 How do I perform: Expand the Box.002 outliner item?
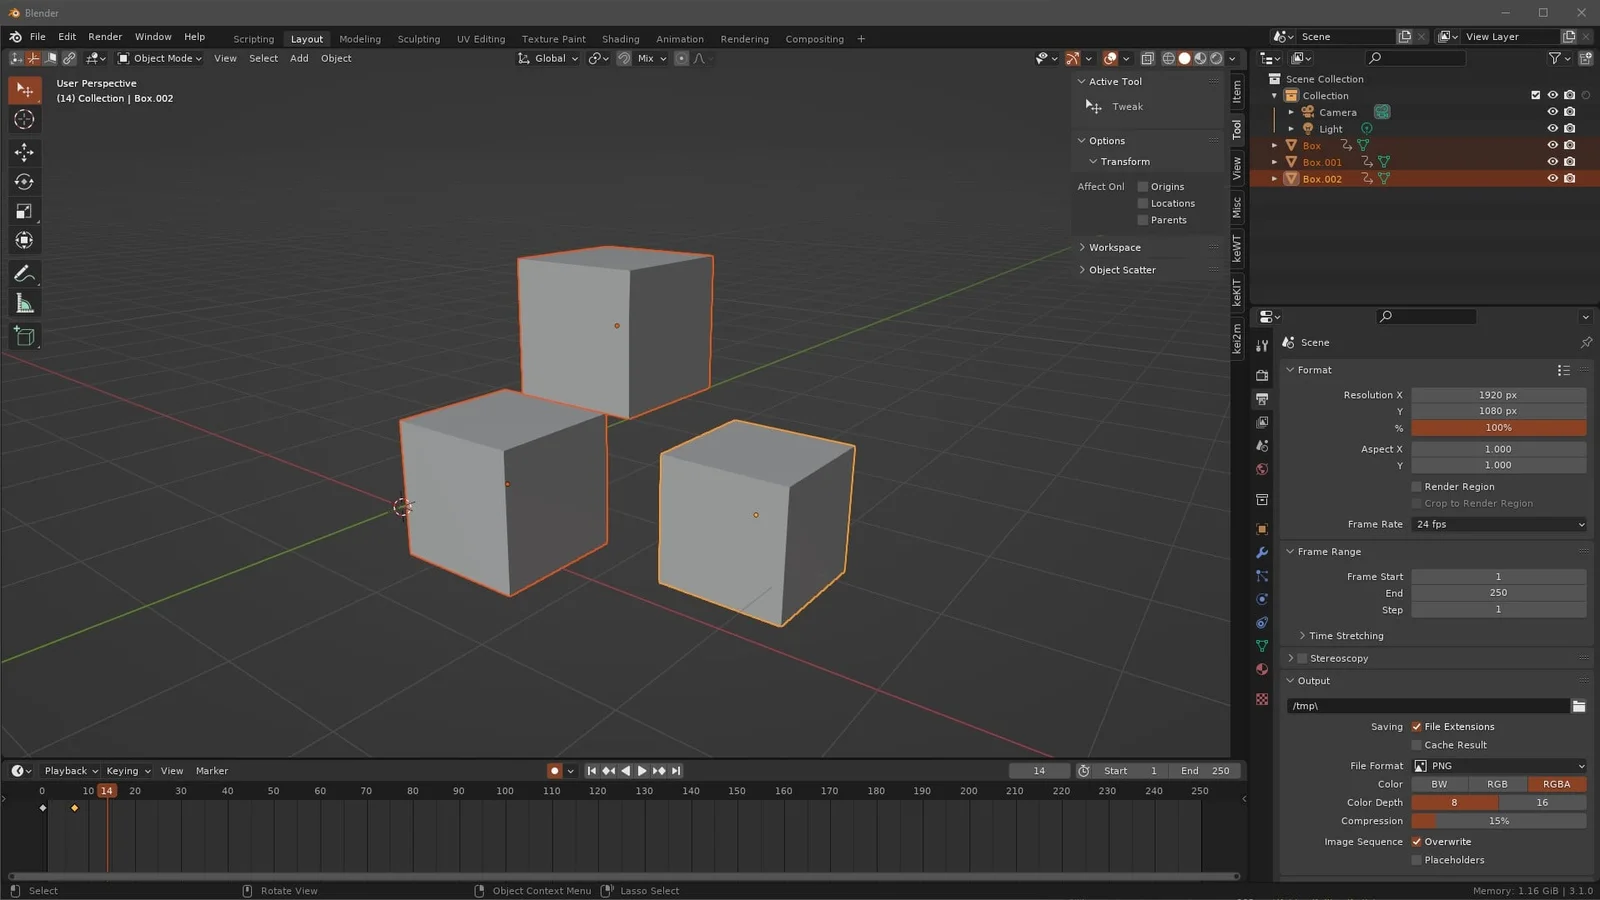1275,178
